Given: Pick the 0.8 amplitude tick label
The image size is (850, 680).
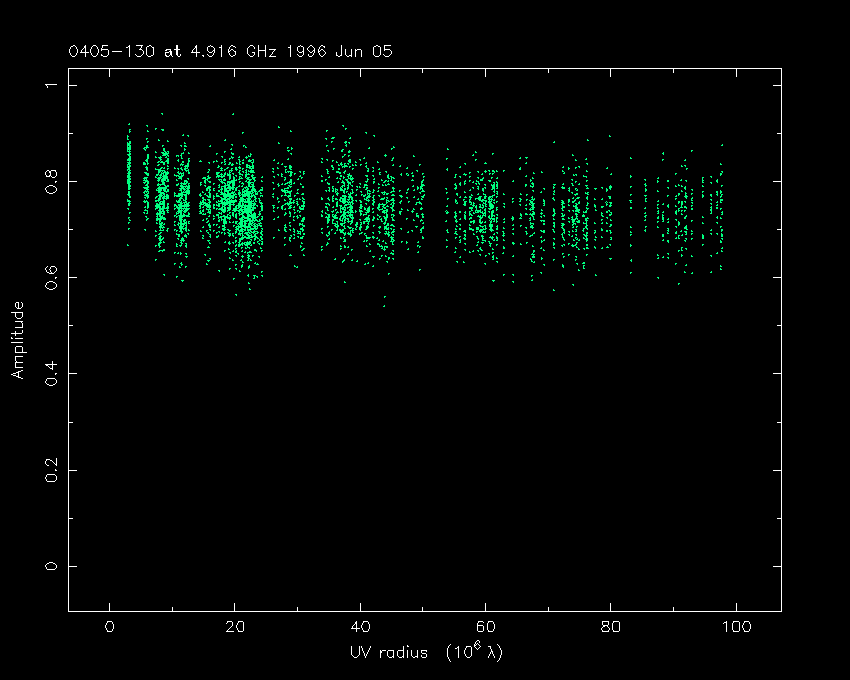Looking at the screenshot, I should pos(50,181).
